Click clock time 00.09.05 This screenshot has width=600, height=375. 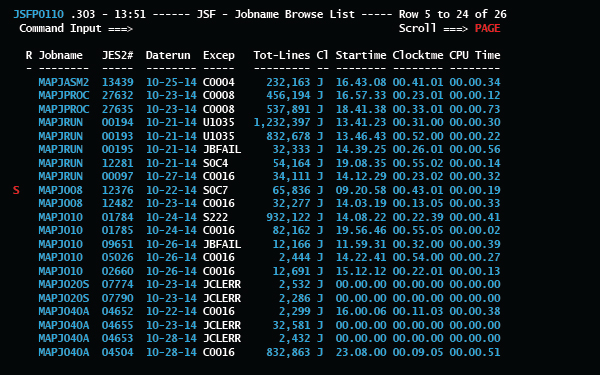coord(418,352)
